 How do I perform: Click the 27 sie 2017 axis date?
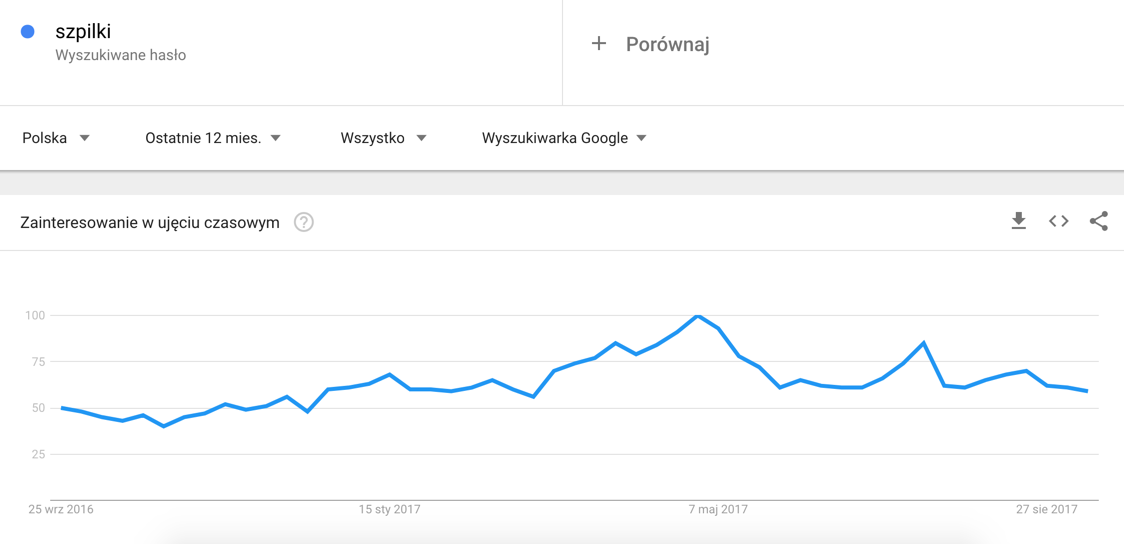1047,509
